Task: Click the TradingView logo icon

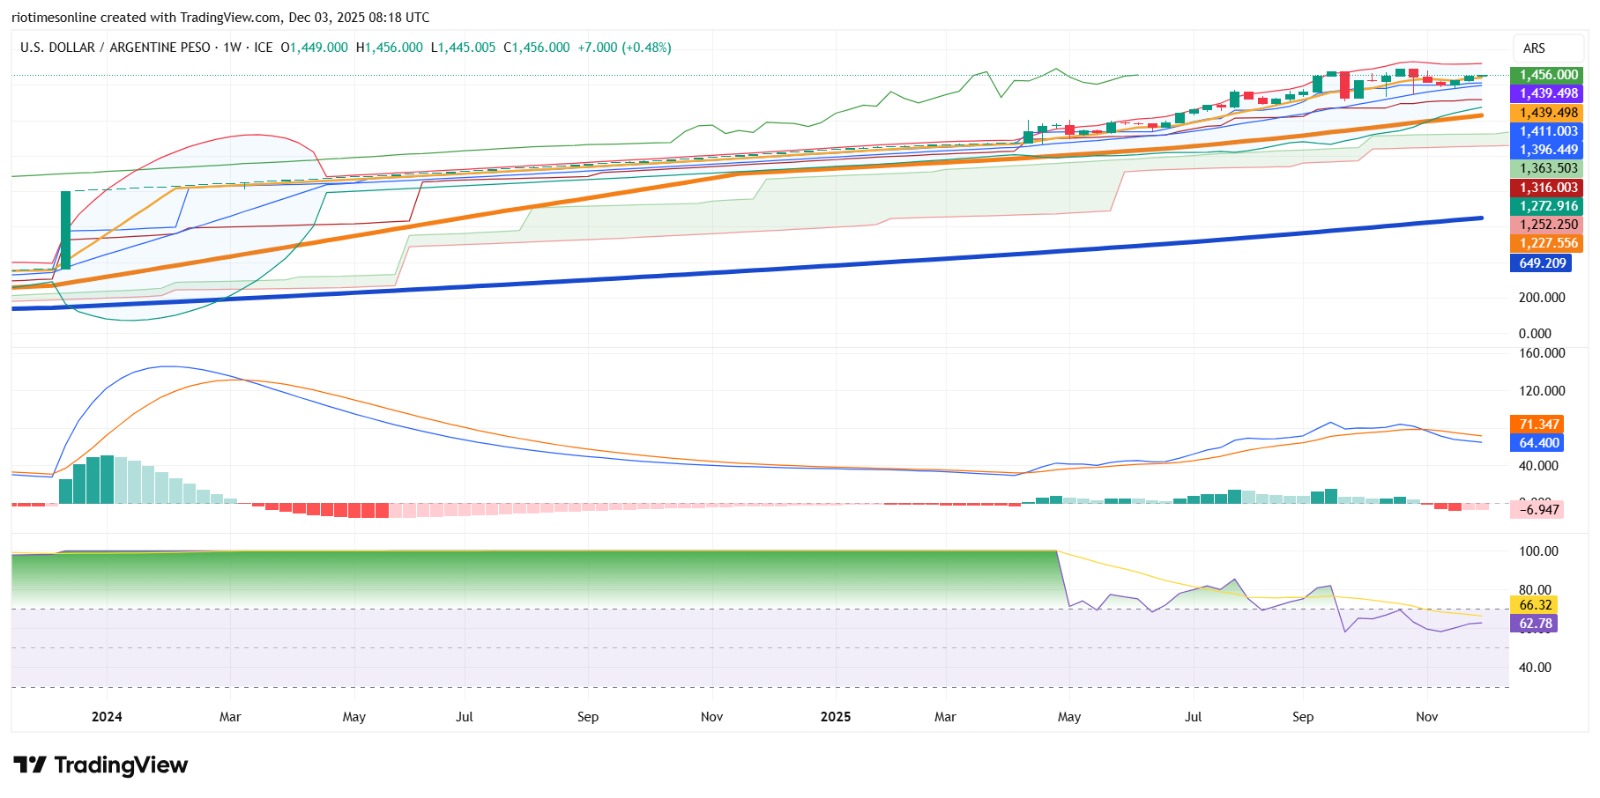Action: click(30, 765)
